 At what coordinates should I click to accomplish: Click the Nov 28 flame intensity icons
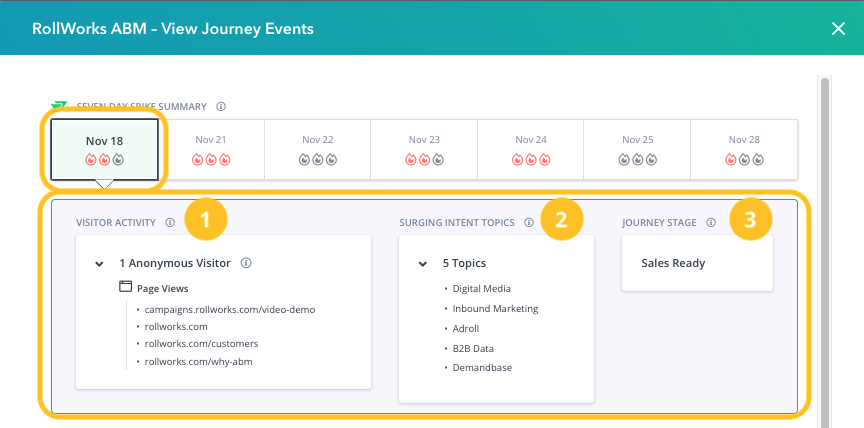[x=744, y=160]
